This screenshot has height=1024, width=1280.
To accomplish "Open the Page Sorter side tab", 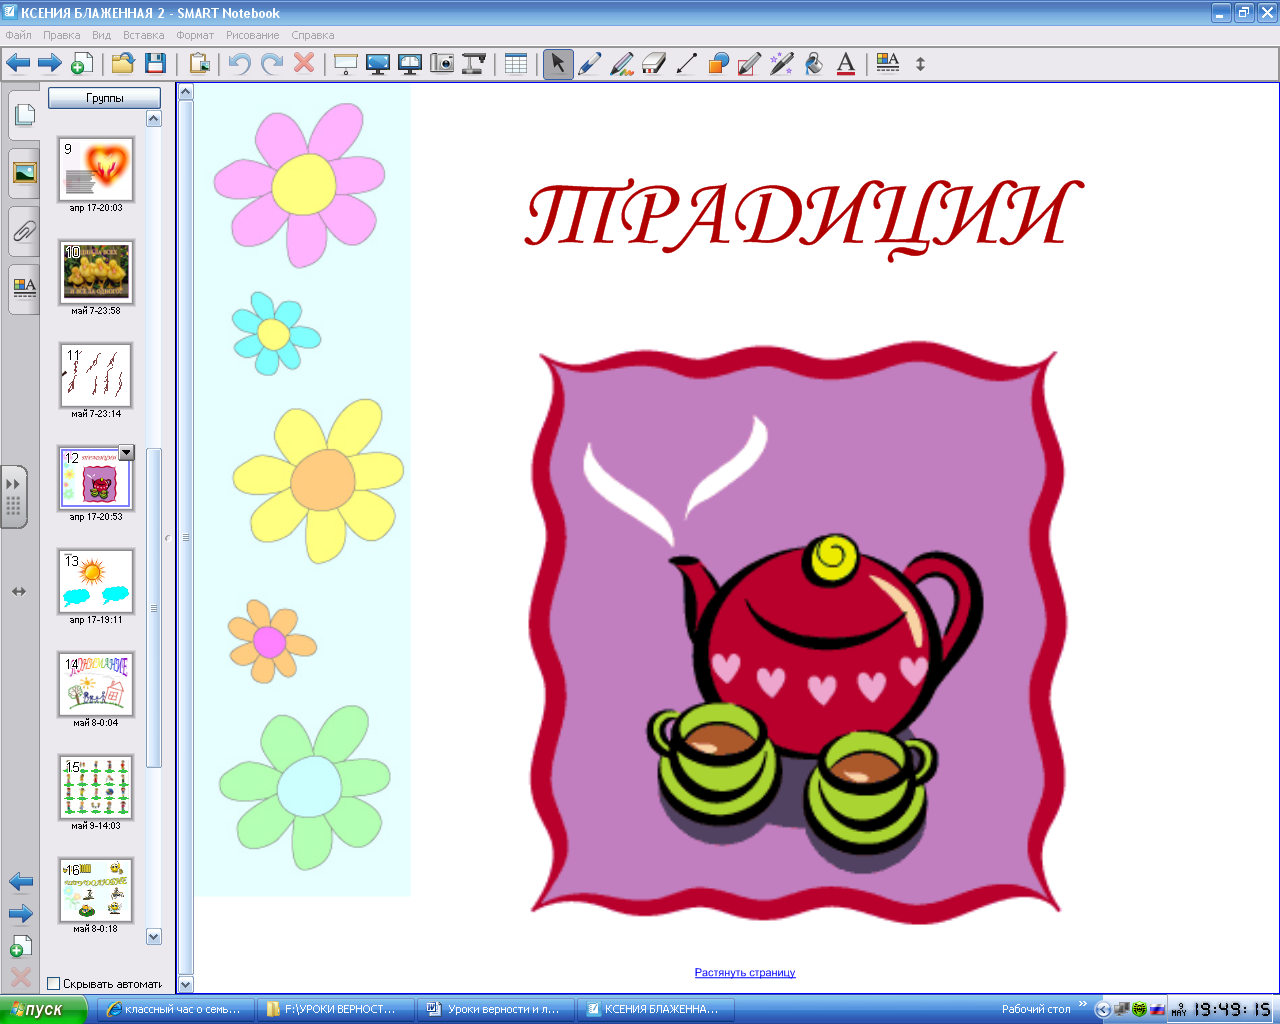I will click(24, 115).
